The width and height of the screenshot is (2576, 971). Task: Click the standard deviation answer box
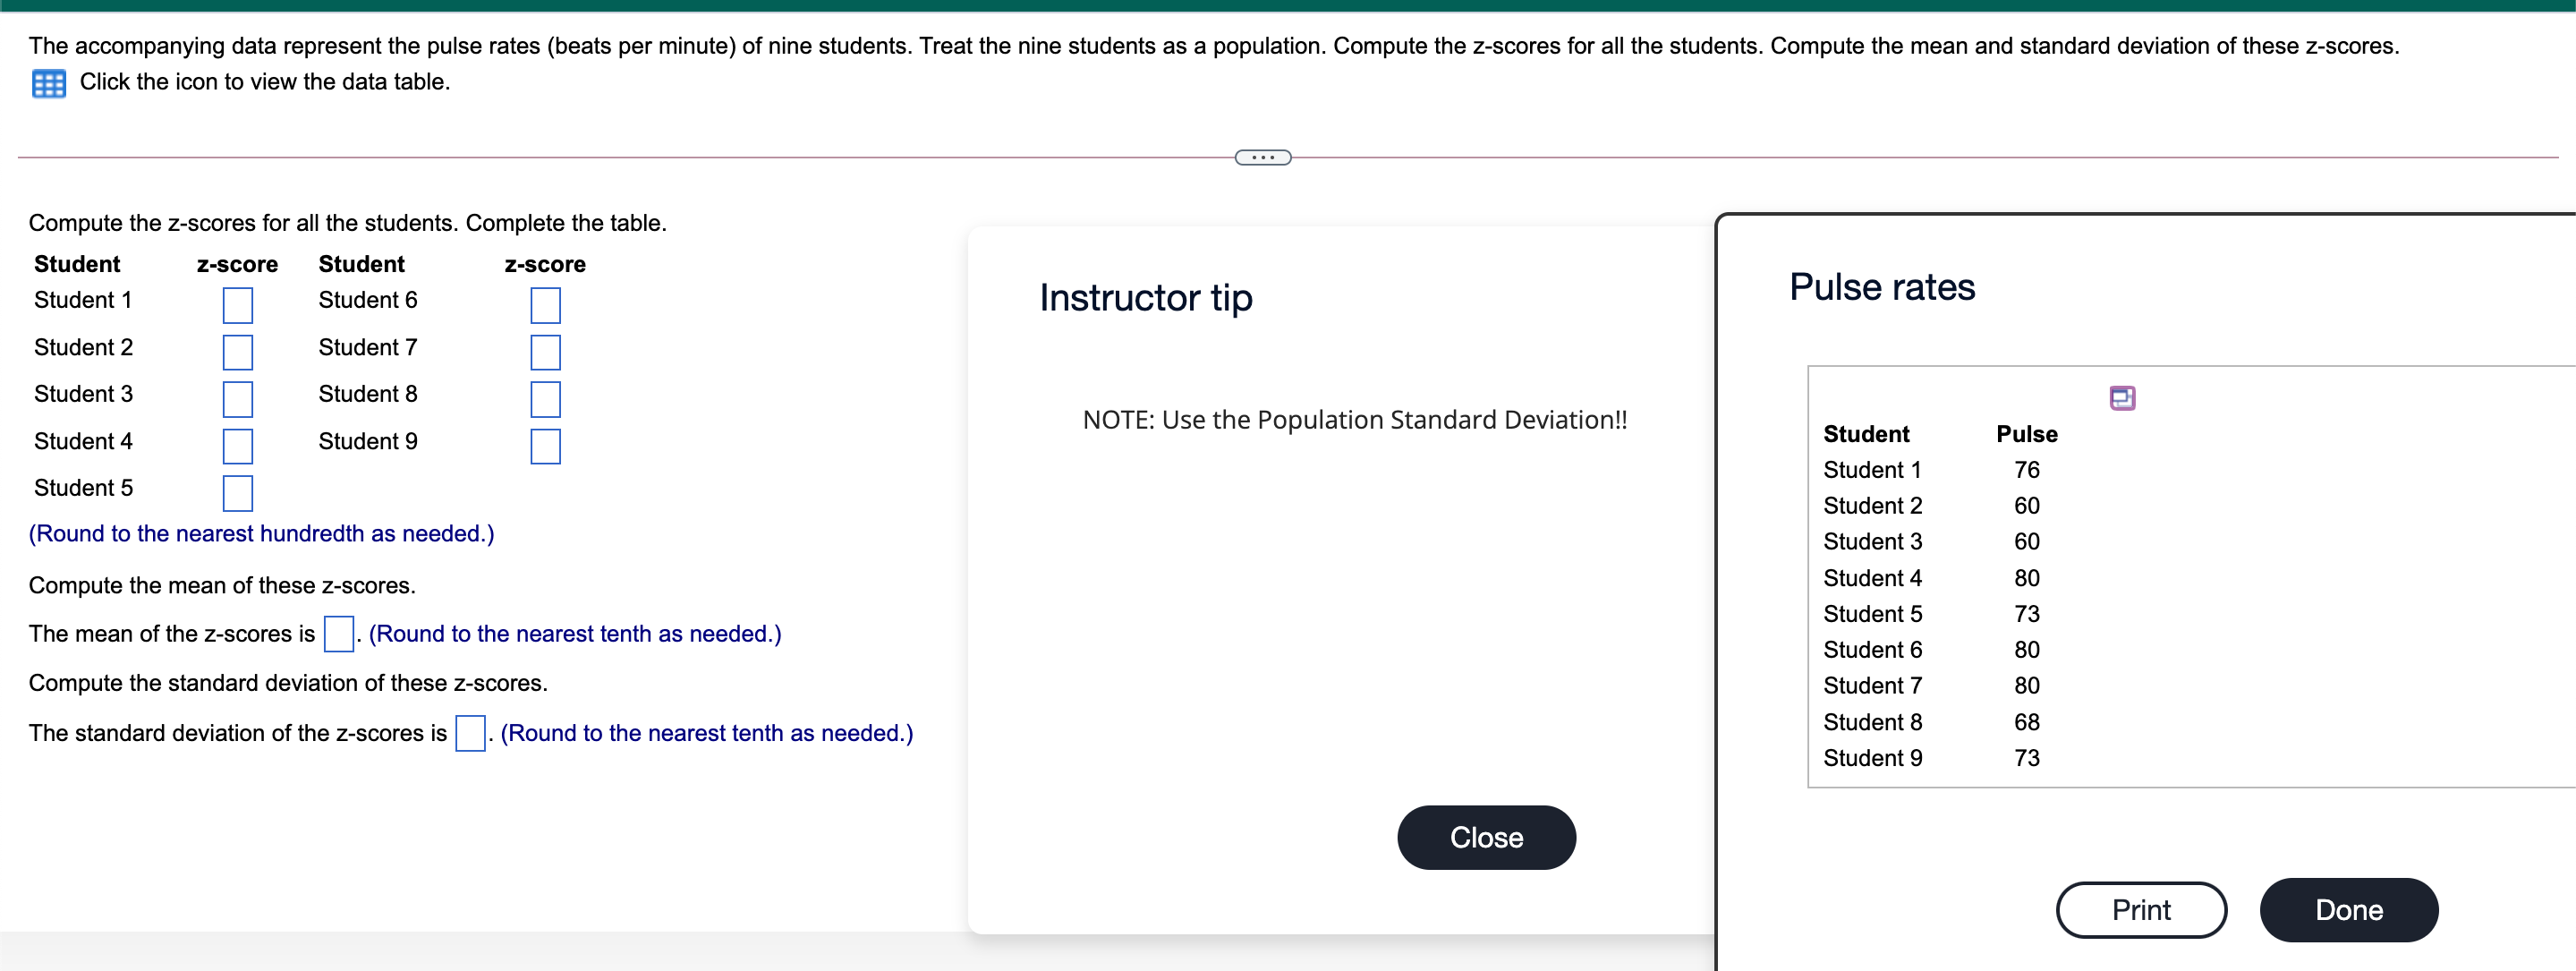pyautogui.click(x=469, y=733)
